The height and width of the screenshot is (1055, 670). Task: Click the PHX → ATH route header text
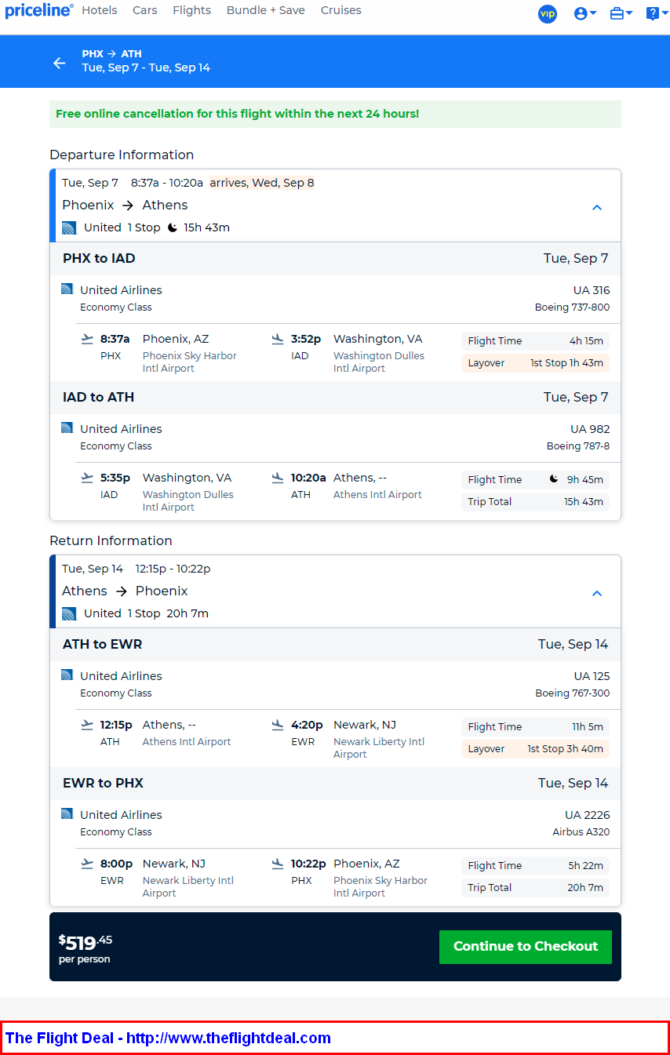point(112,54)
